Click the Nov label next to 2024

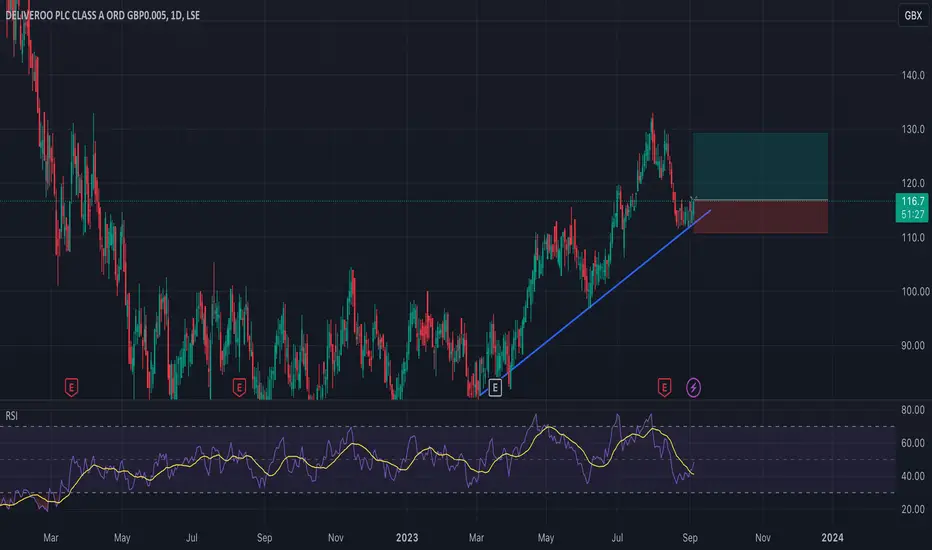[763, 538]
